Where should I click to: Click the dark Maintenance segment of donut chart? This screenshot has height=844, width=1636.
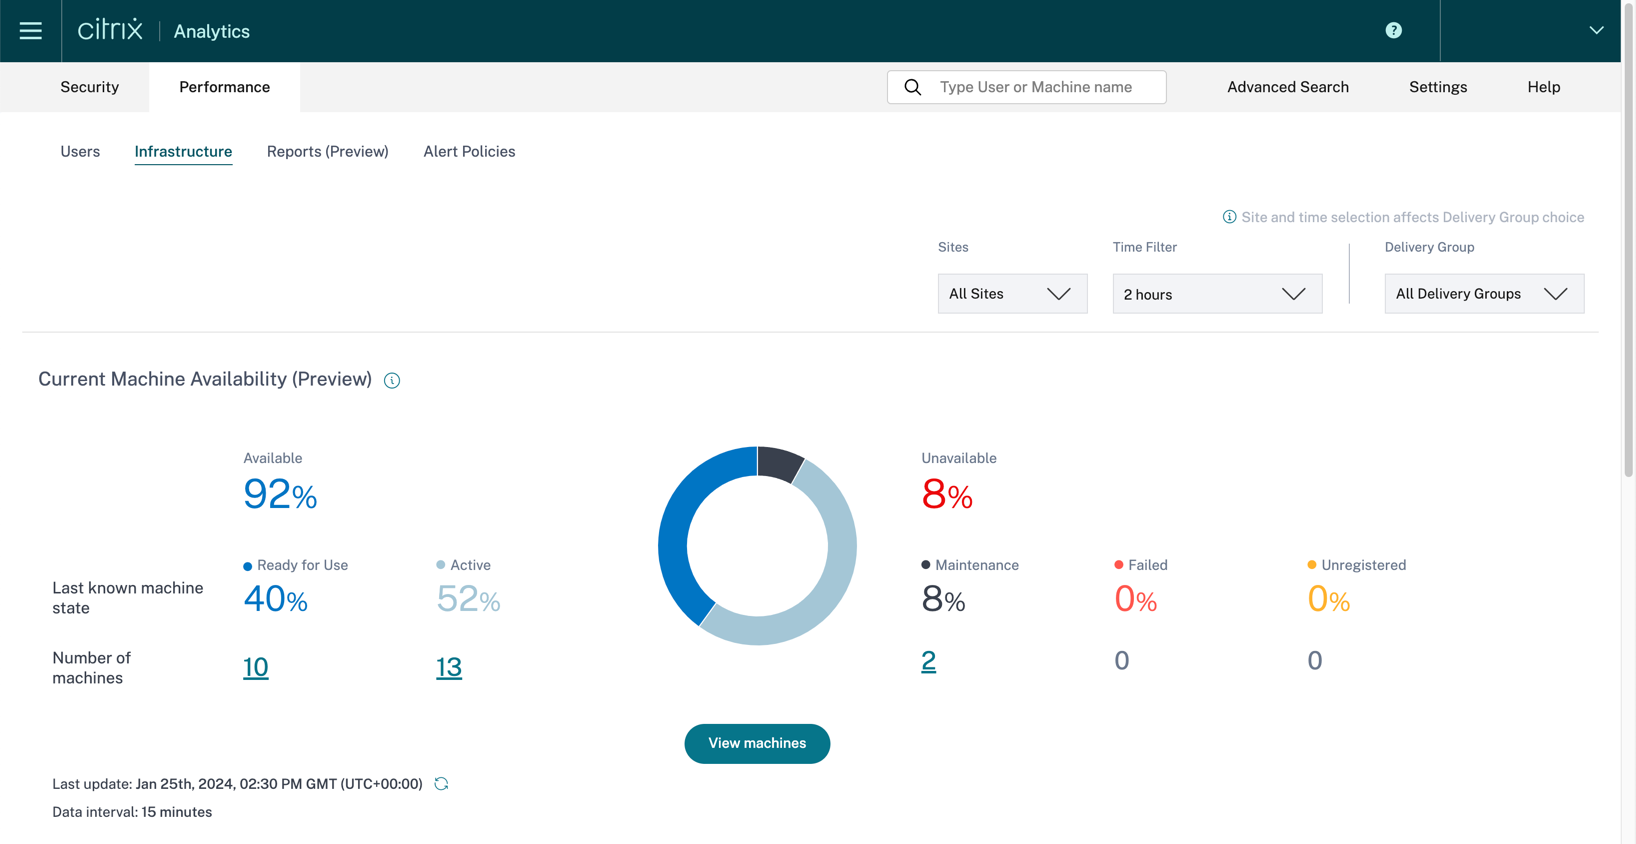[x=779, y=463]
